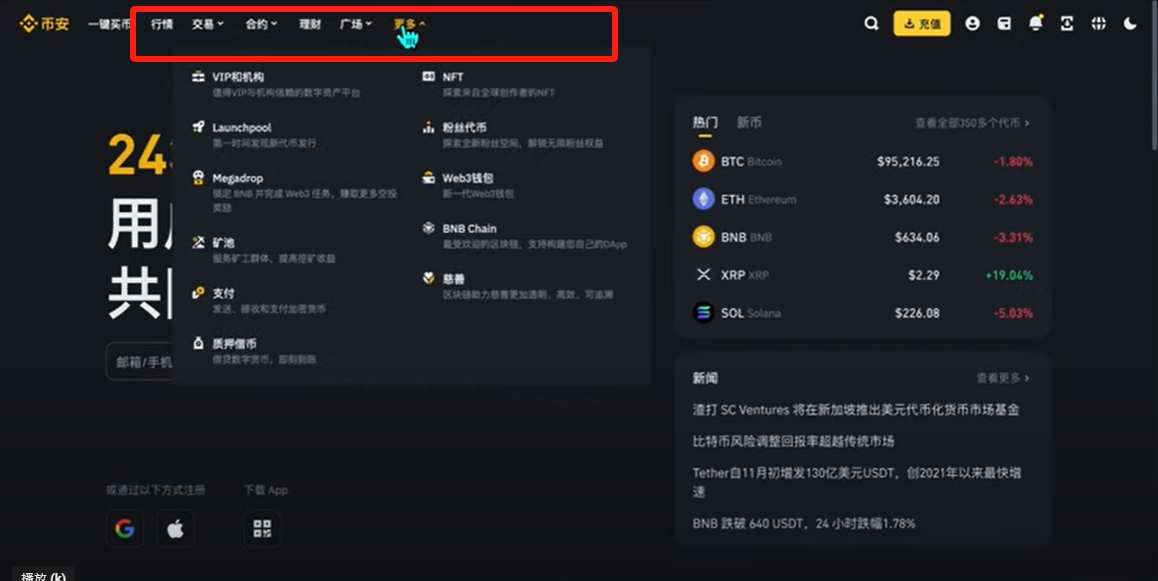Click the yellow 充值 button
This screenshot has height=581, width=1158.
click(x=922, y=24)
